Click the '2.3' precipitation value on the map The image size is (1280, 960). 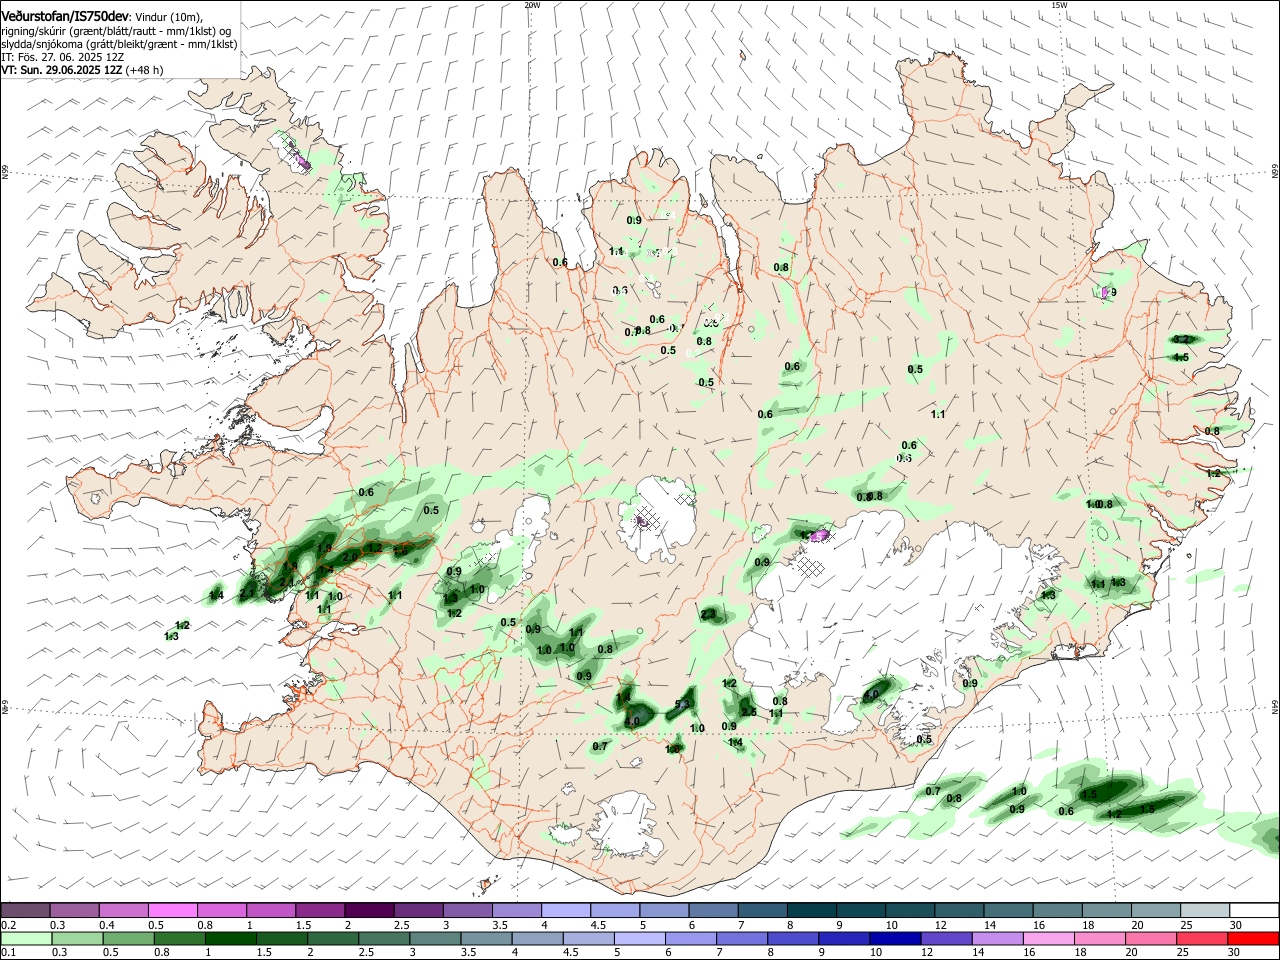(x=707, y=614)
